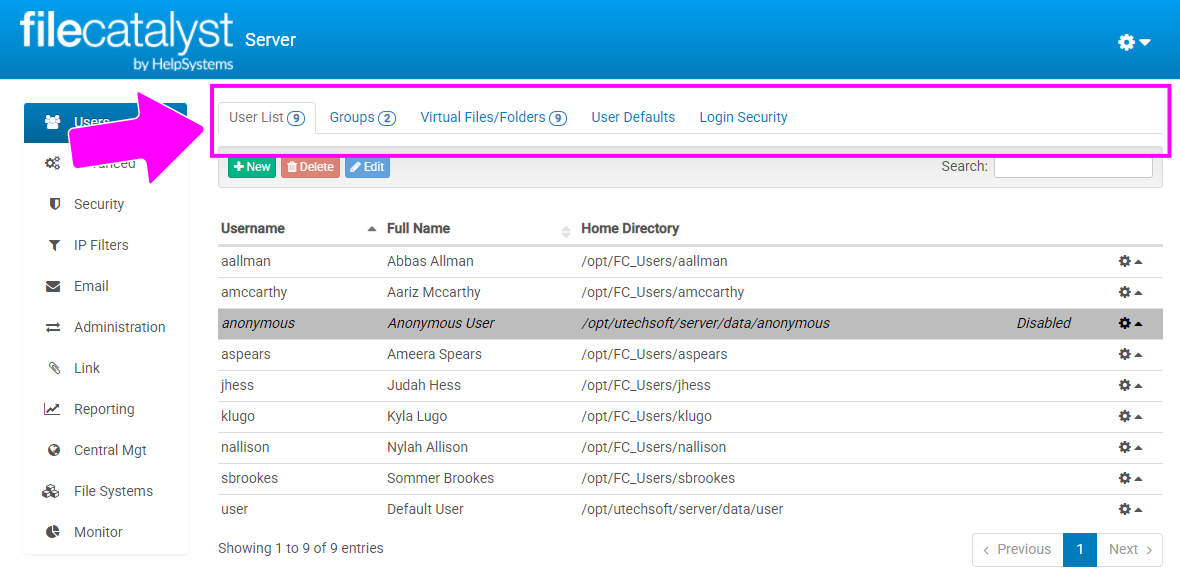Image resolution: width=1180 pixels, height=584 pixels.
Task: Click the sbrookes username cell
Action: [x=251, y=478]
